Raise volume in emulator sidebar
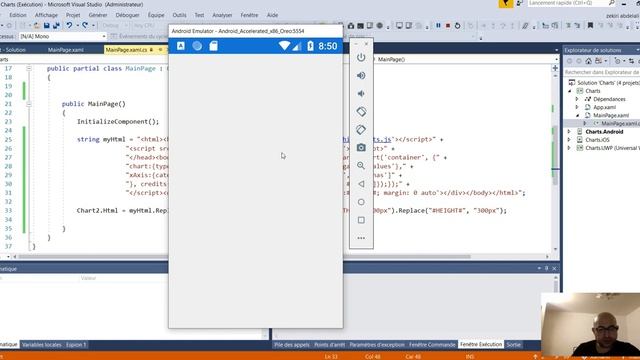The image size is (640, 360). [361, 76]
